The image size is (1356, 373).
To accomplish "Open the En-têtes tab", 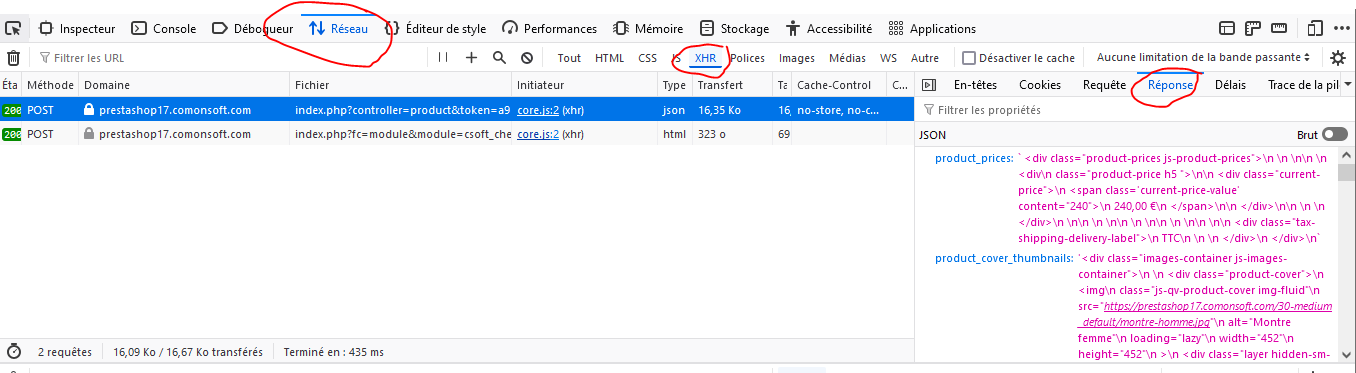I will [x=975, y=85].
